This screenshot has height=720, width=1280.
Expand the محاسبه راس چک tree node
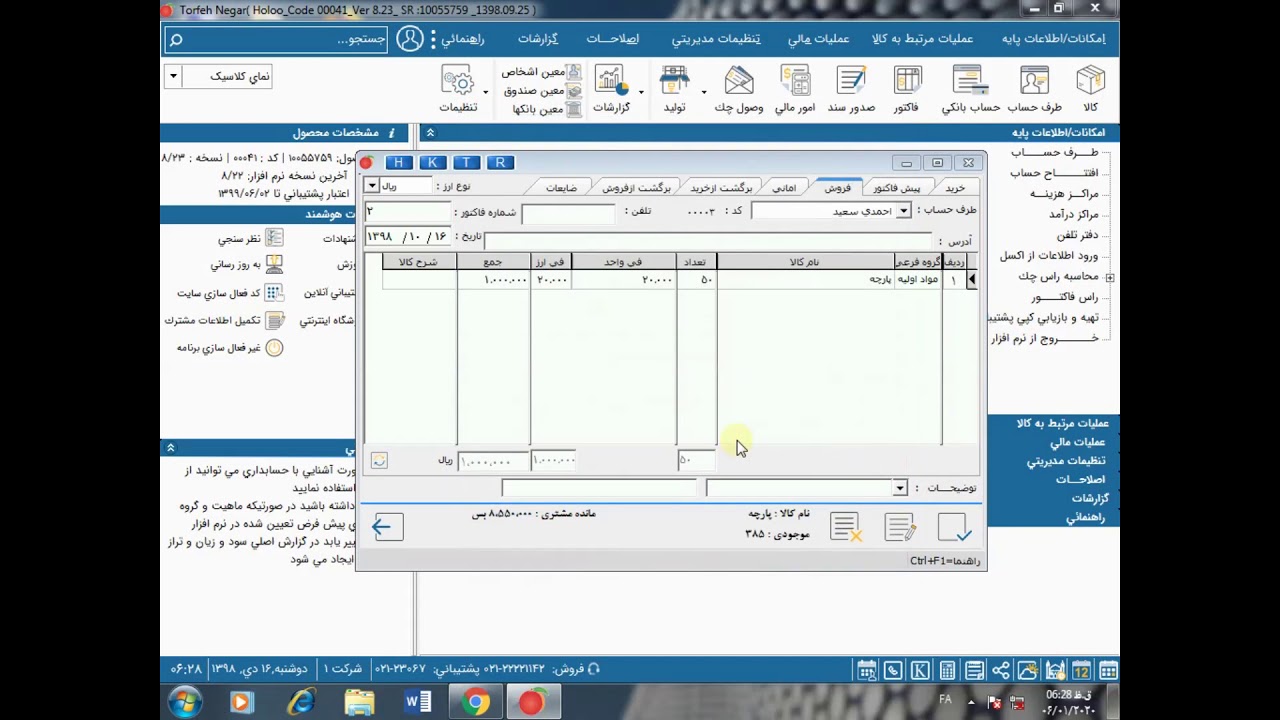(x=1110, y=277)
